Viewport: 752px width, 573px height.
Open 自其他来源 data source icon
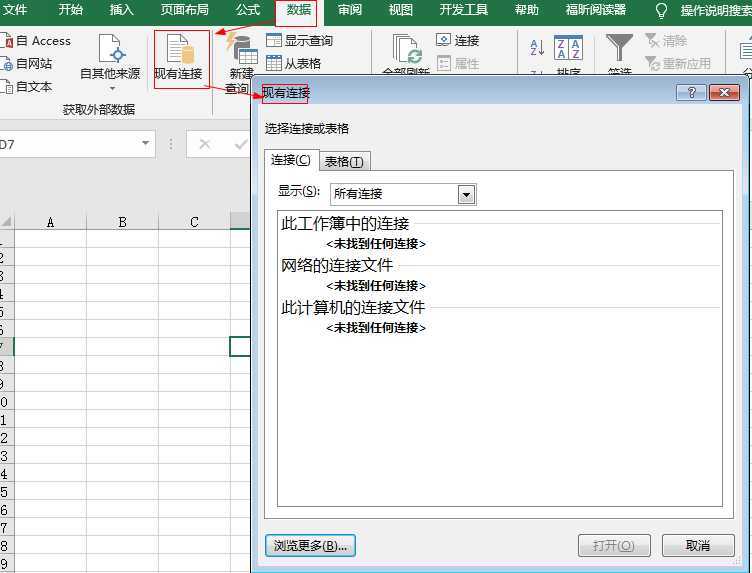[111, 48]
